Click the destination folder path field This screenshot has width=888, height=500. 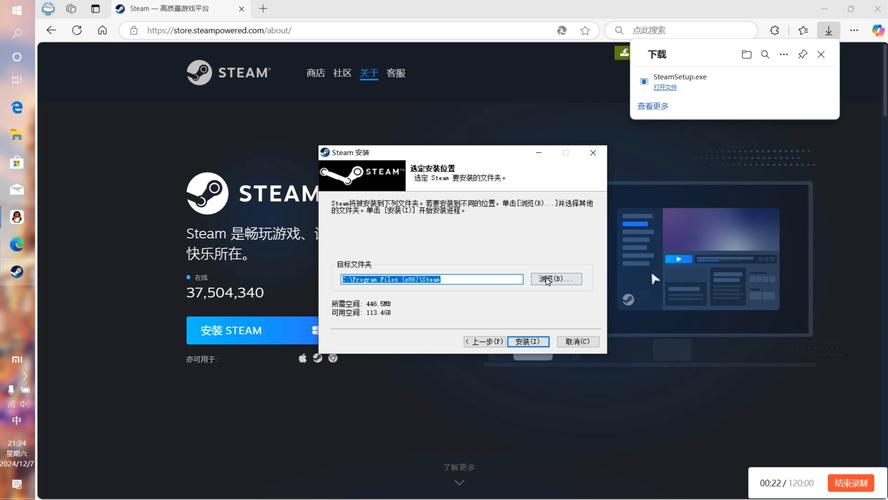click(431, 279)
